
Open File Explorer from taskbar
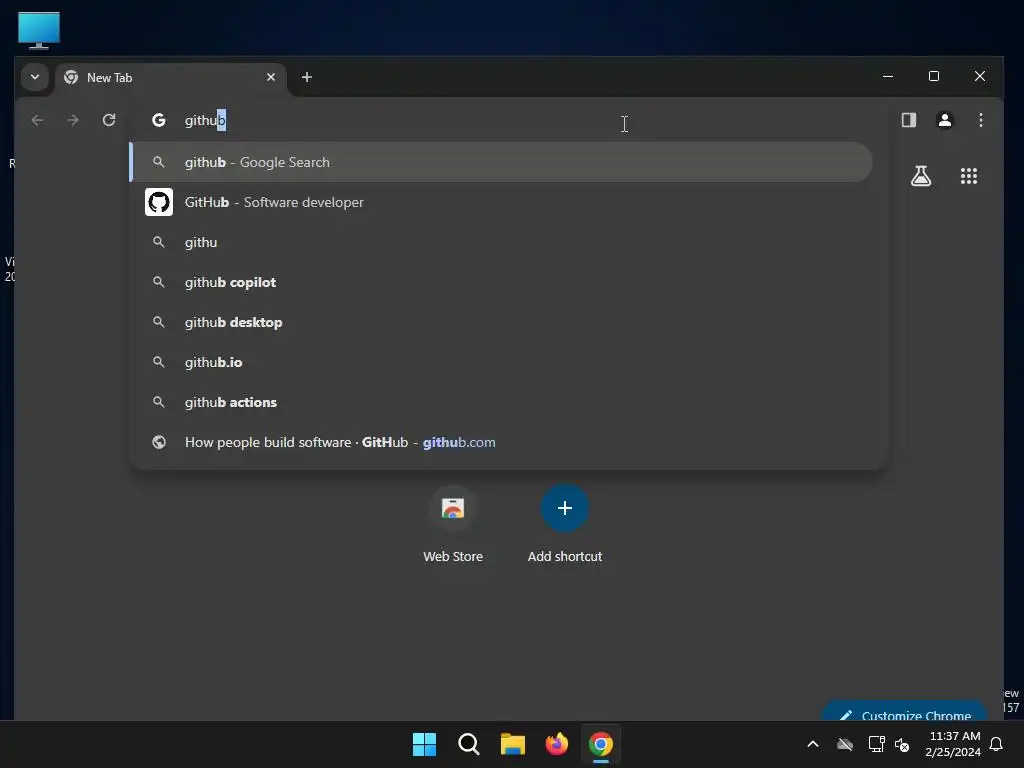pos(513,744)
